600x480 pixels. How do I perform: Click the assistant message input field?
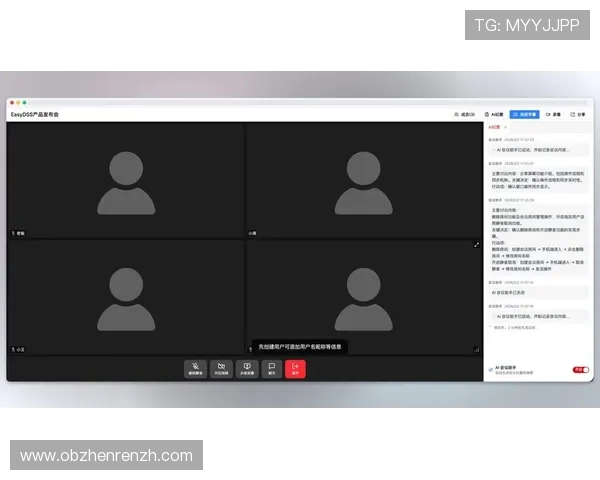click(537, 326)
